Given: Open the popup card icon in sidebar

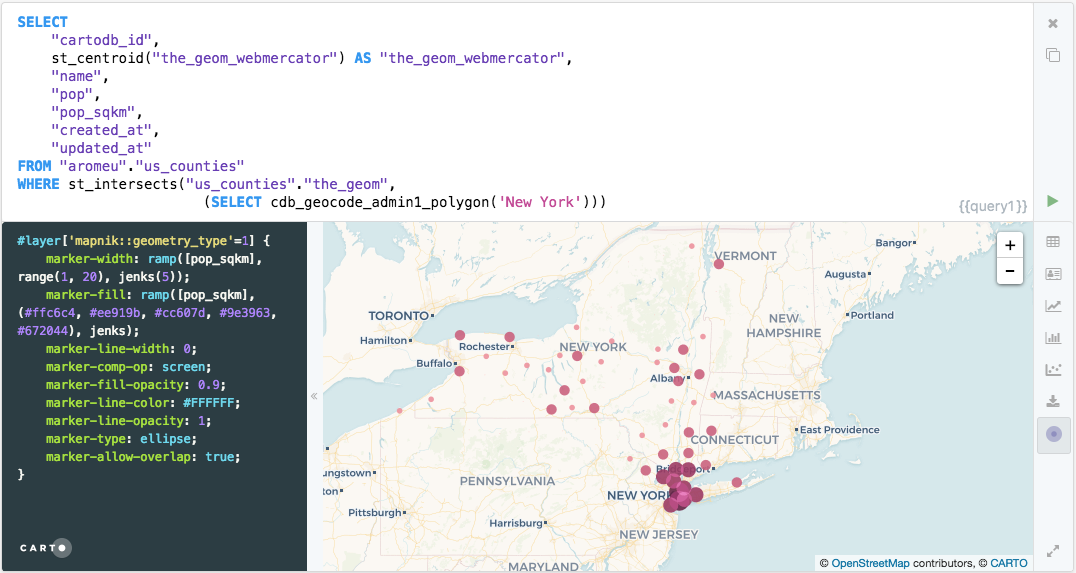Looking at the screenshot, I should click(x=1053, y=274).
